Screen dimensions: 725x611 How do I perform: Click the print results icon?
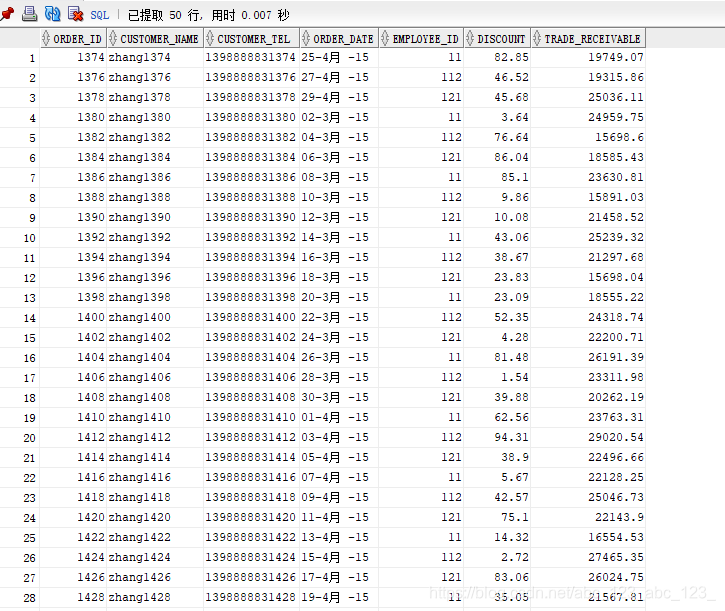(30, 14)
